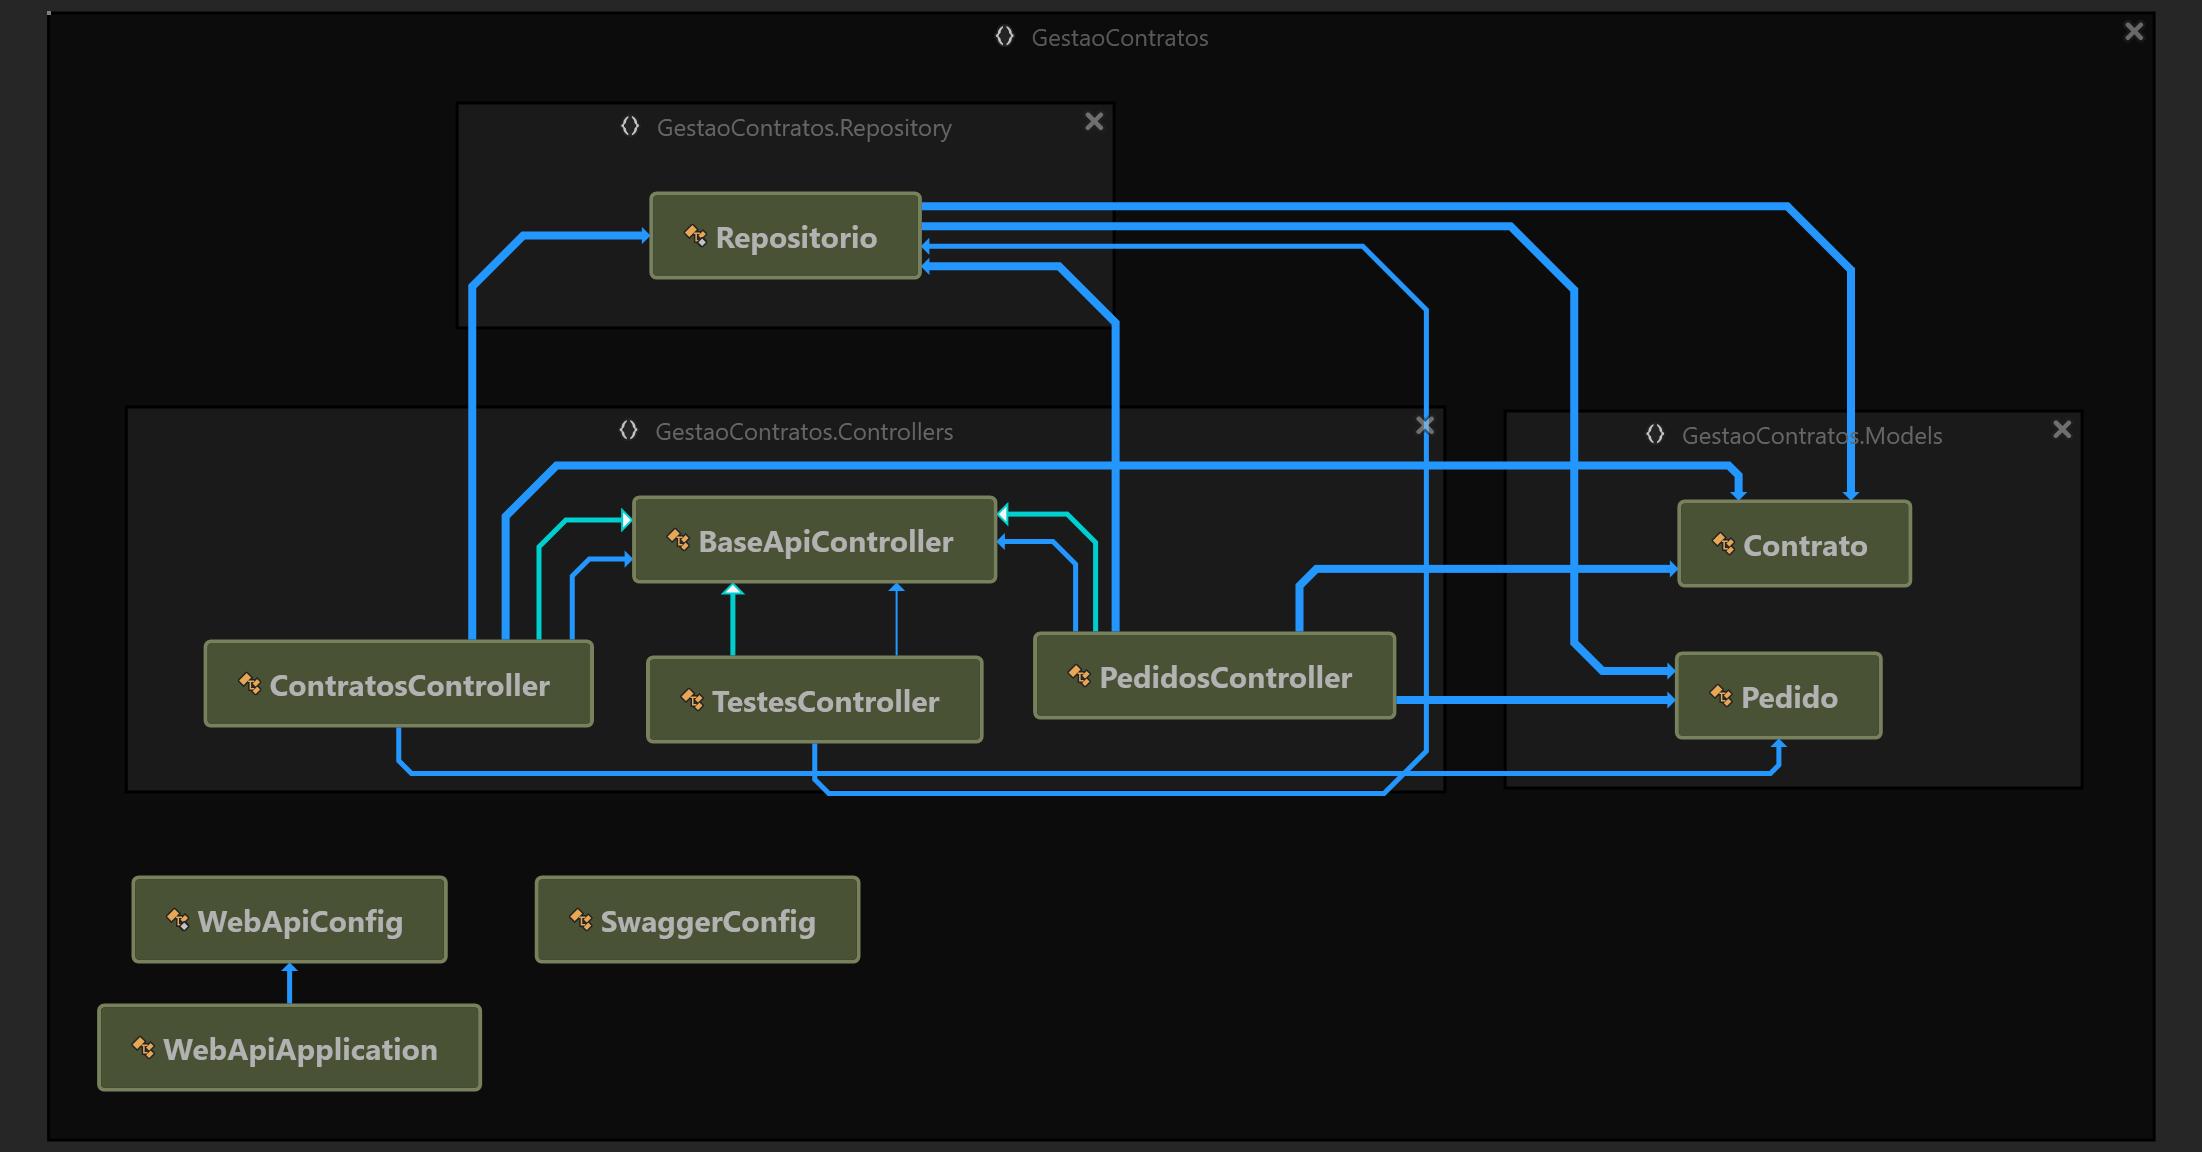Click the class icon on the SwaggerConfig node
2202x1152 pixels.
tap(580, 920)
